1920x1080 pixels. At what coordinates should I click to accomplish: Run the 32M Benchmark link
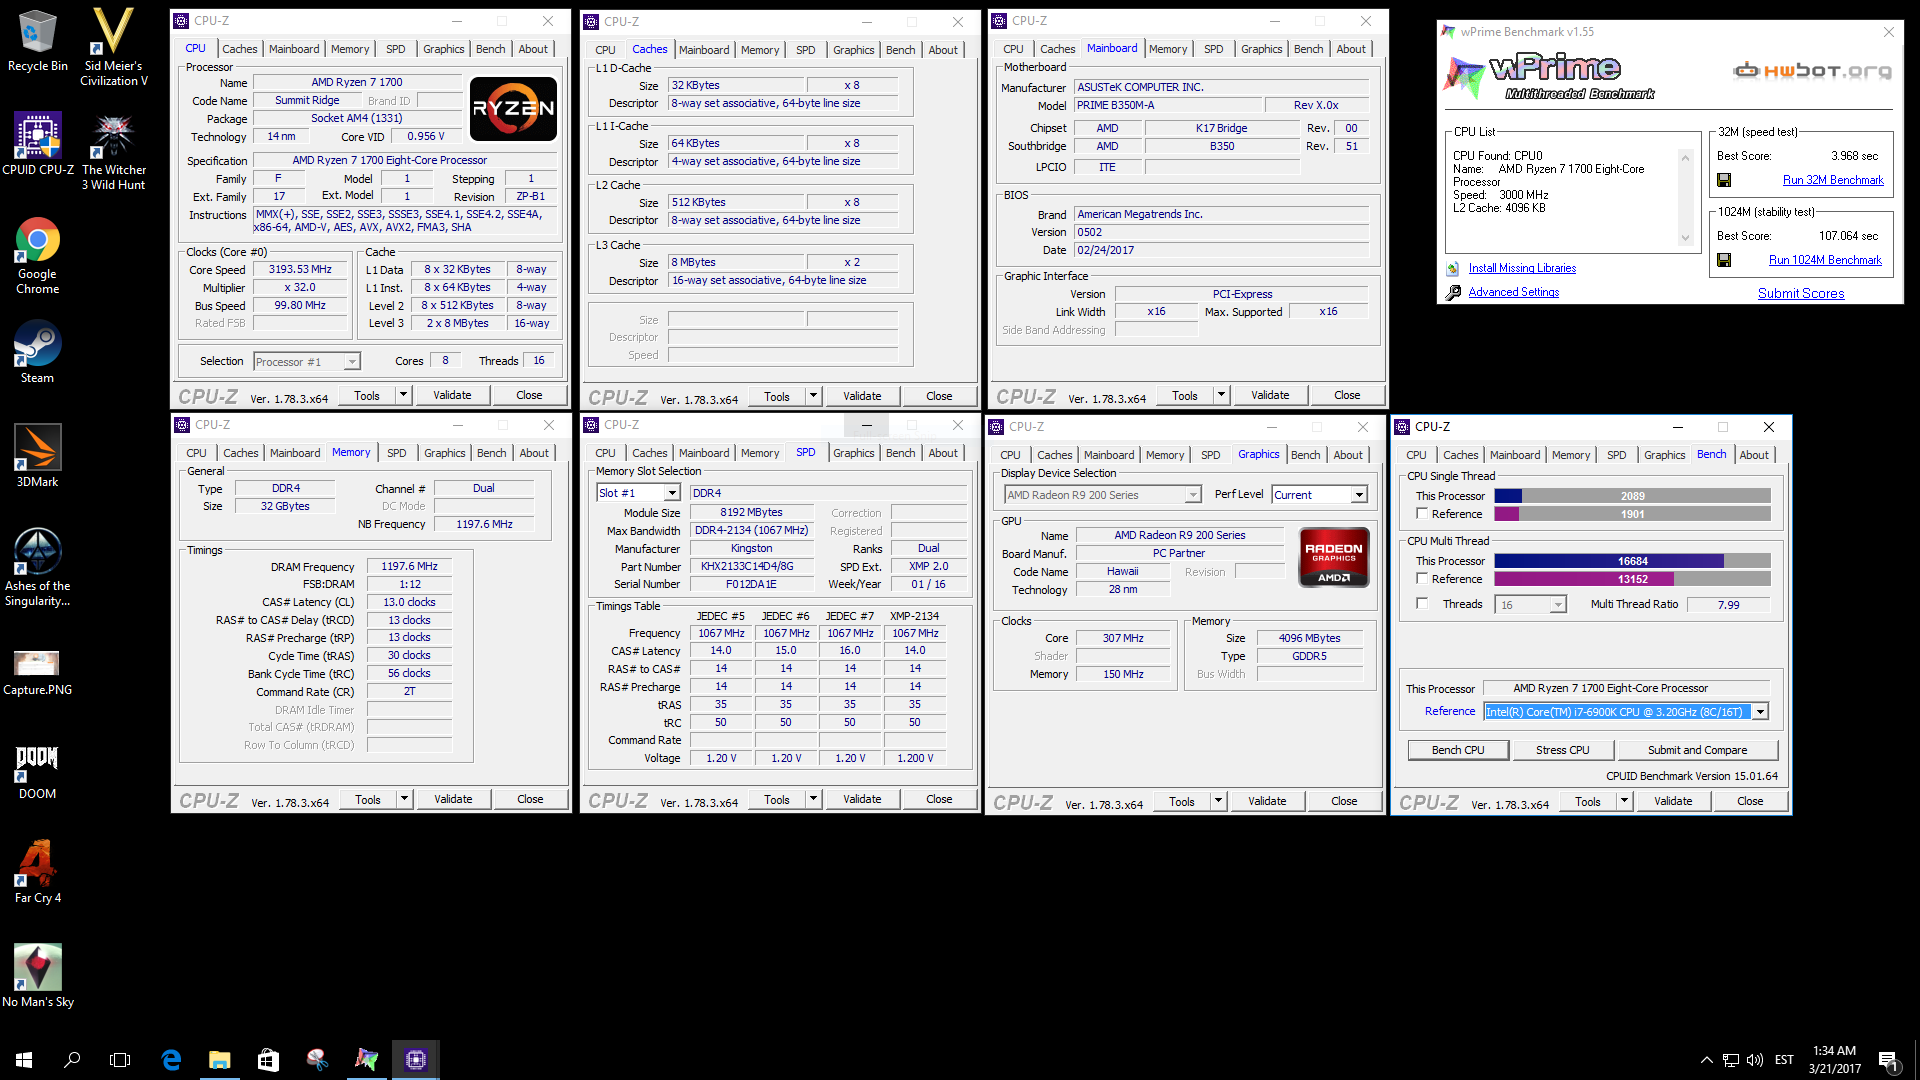[x=1833, y=180]
